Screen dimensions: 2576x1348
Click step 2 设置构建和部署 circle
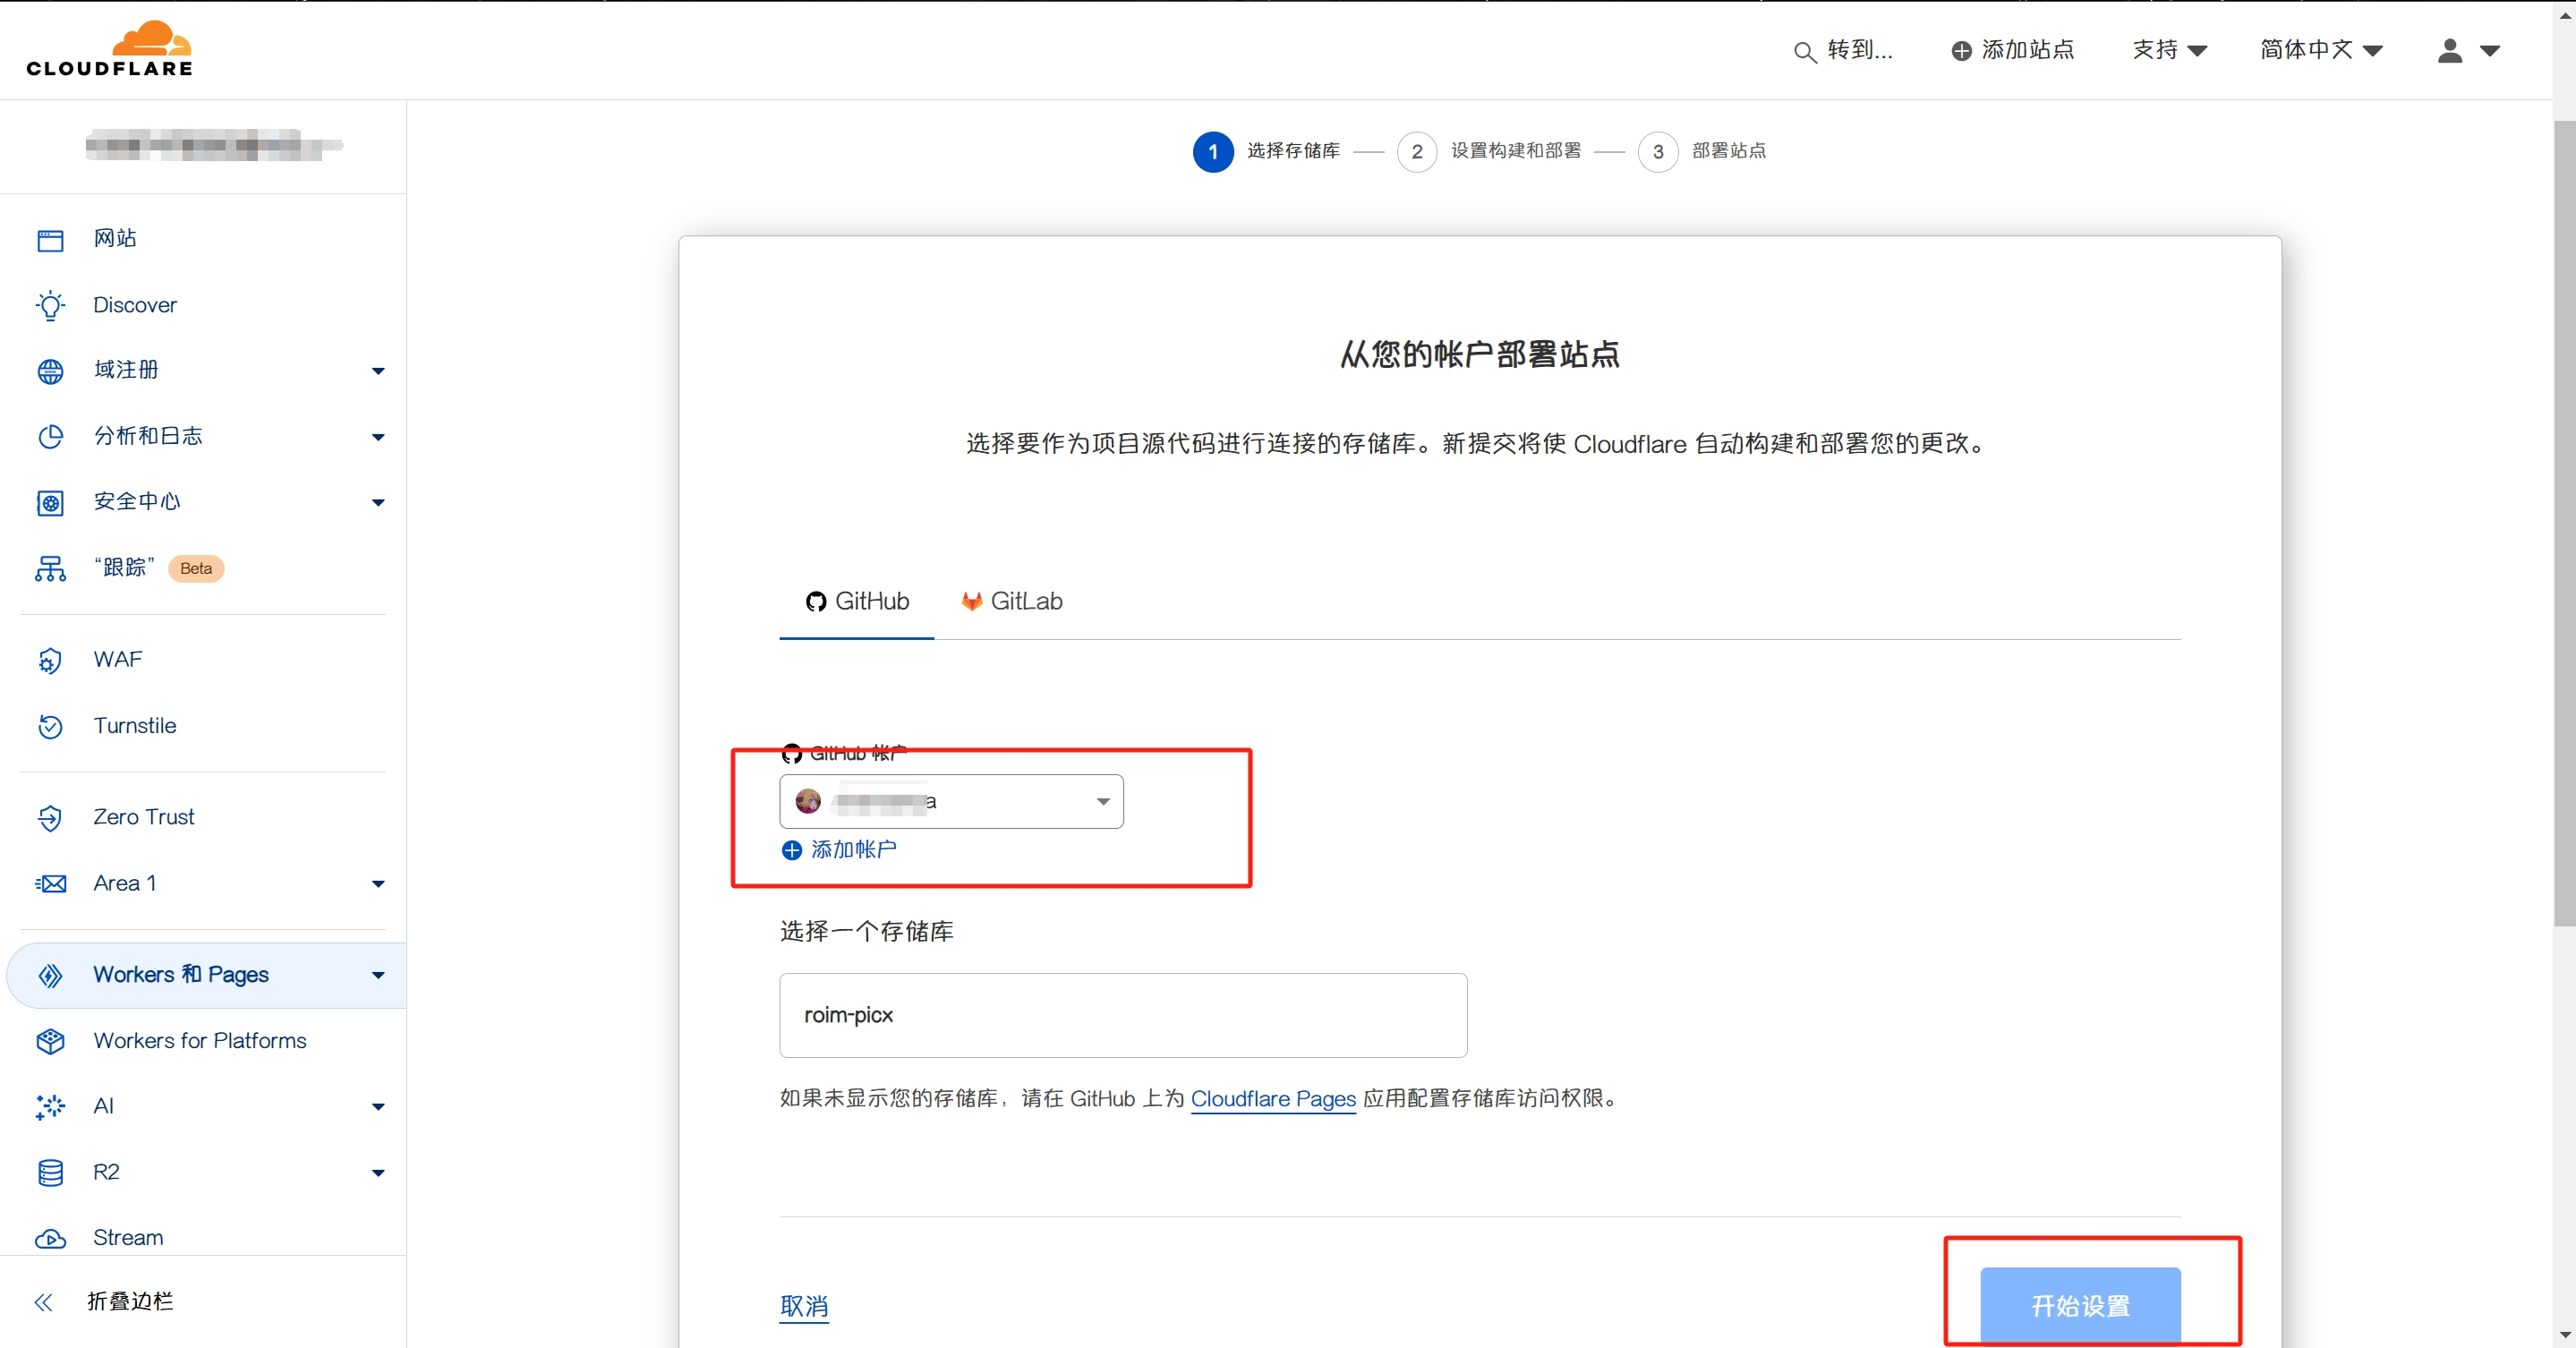[x=1416, y=152]
